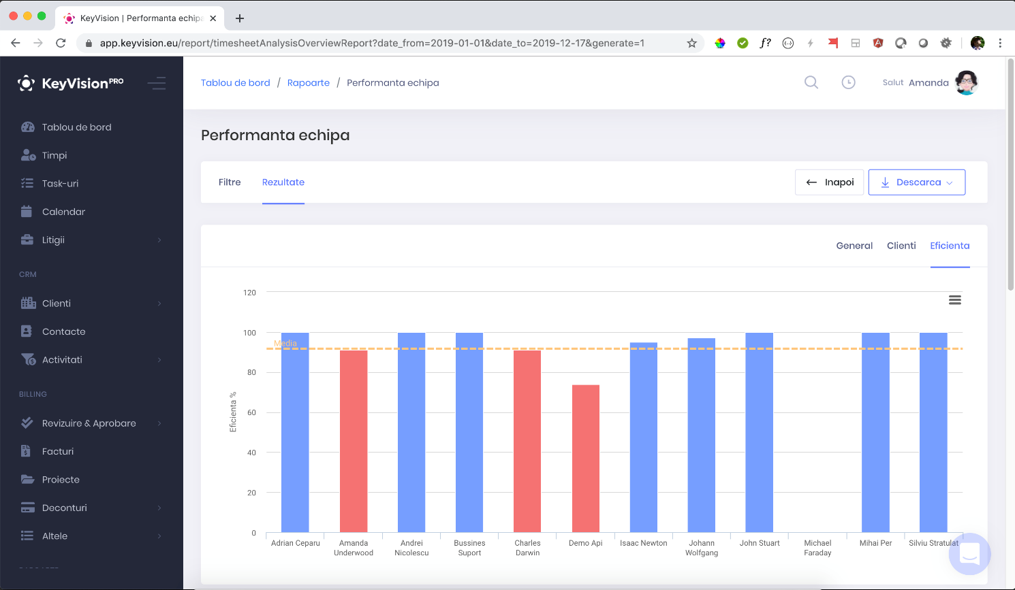This screenshot has width=1015, height=590.
Task: Select the Rezultate tab
Action: pyautogui.click(x=283, y=182)
